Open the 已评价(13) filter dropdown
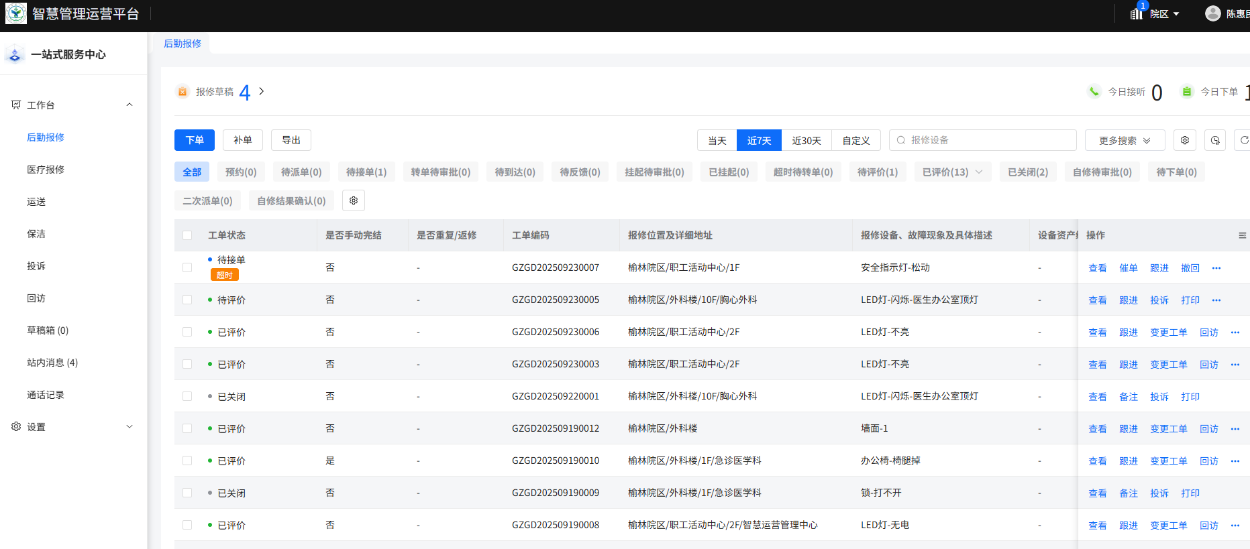 pyautogui.click(x=951, y=172)
